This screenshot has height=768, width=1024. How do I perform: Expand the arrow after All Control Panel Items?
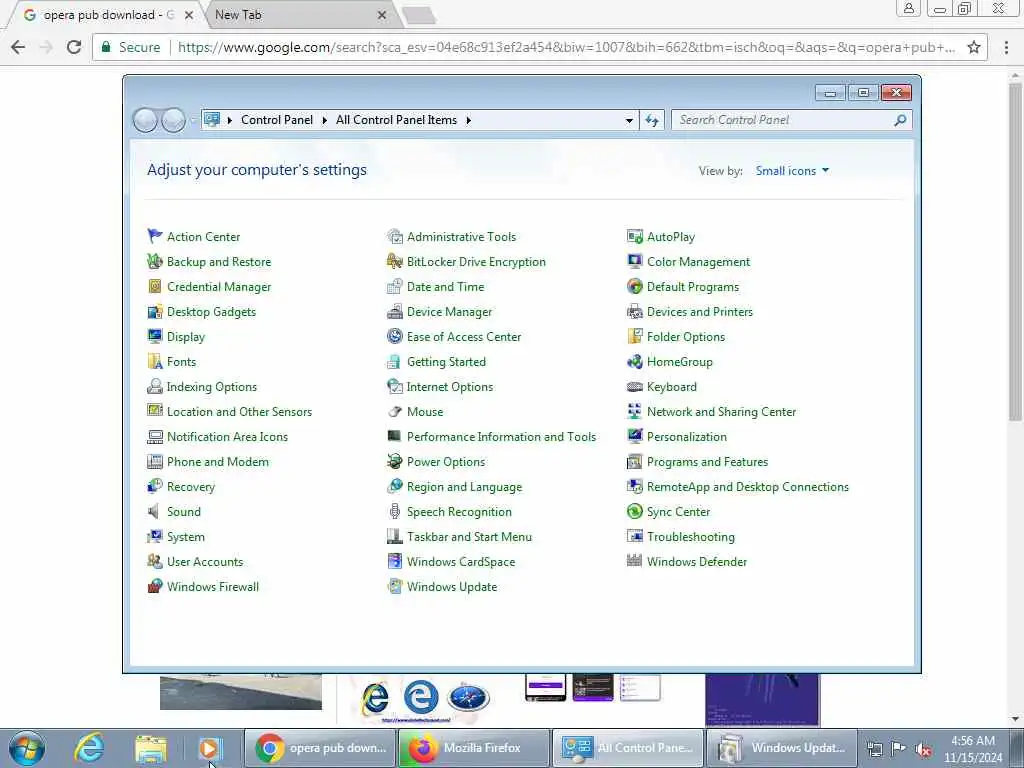pos(468,120)
